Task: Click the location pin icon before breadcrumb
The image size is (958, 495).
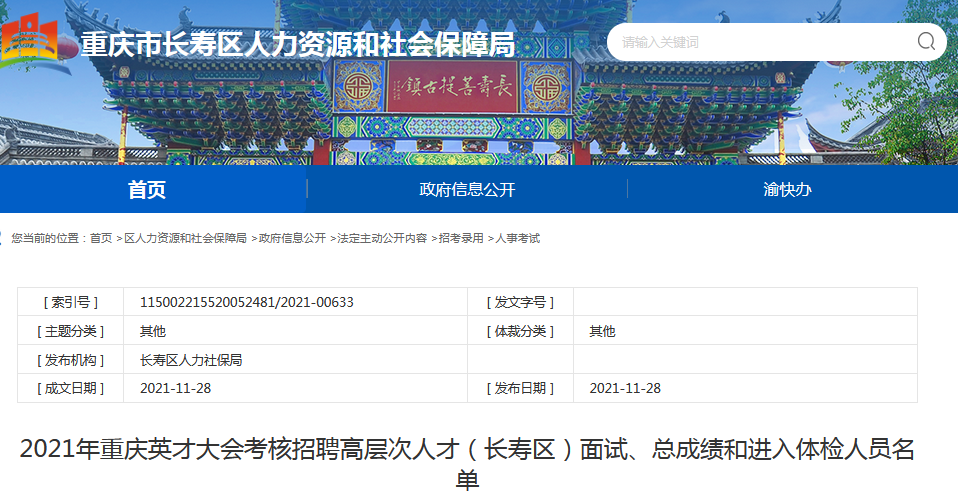Action: 5,239
